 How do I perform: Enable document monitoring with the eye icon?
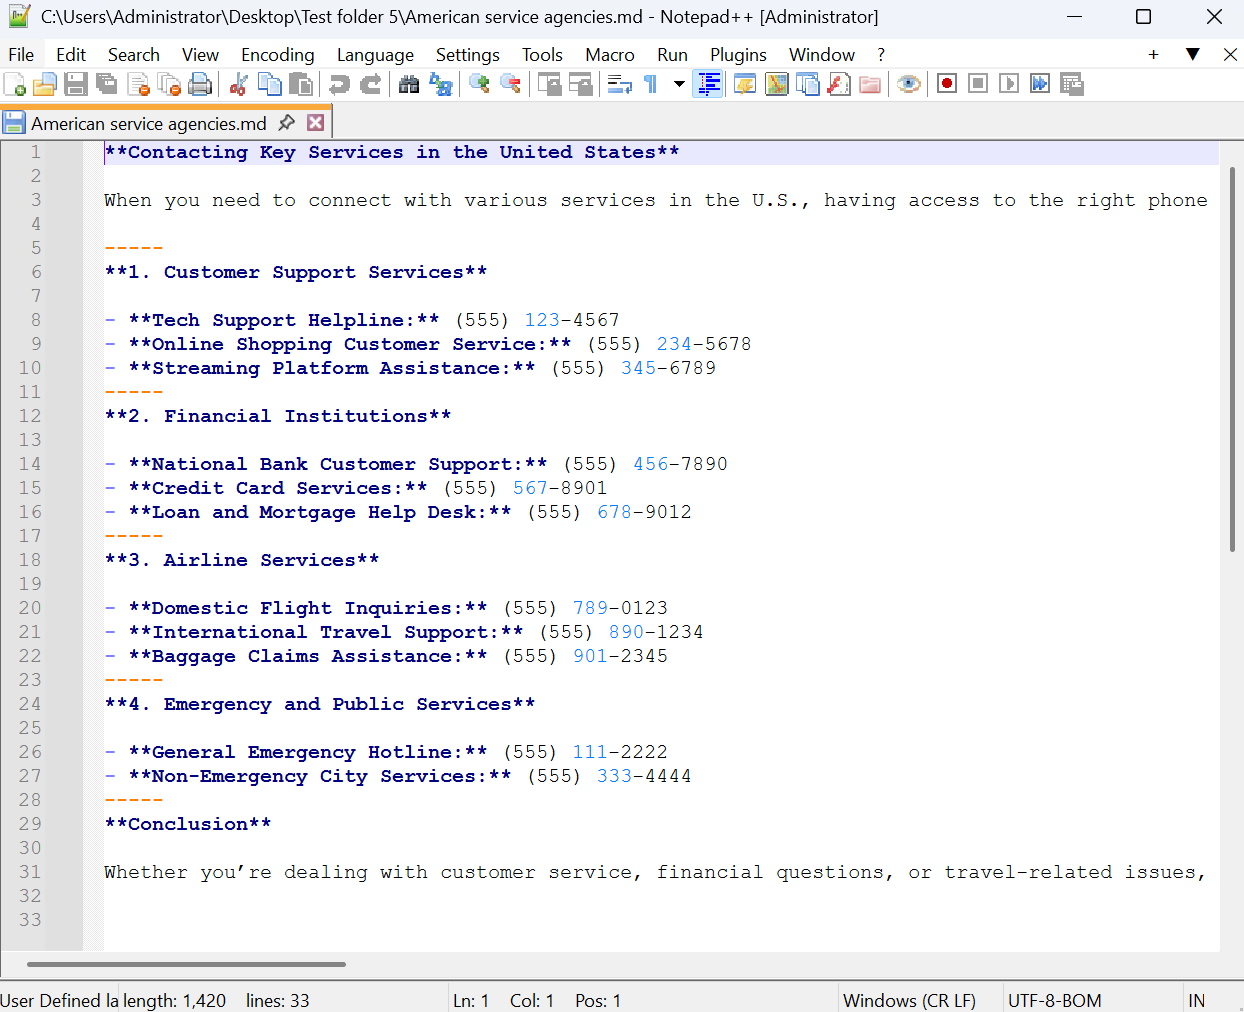tap(908, 84)
